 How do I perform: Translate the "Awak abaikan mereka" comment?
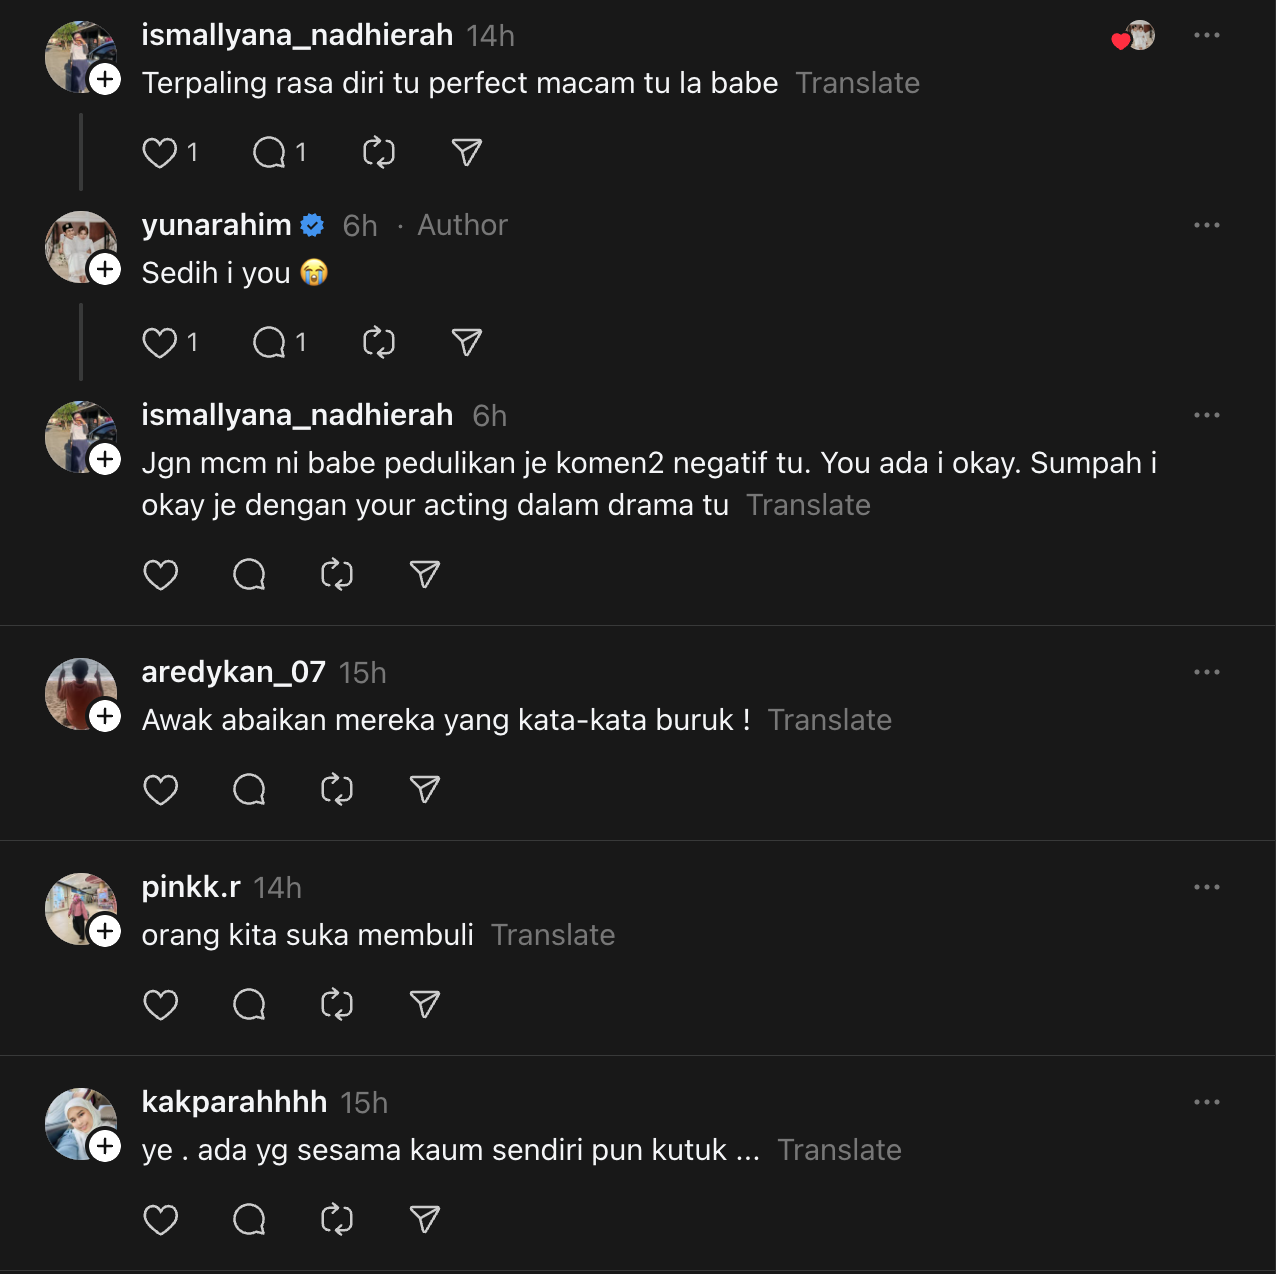pos(829,720)
